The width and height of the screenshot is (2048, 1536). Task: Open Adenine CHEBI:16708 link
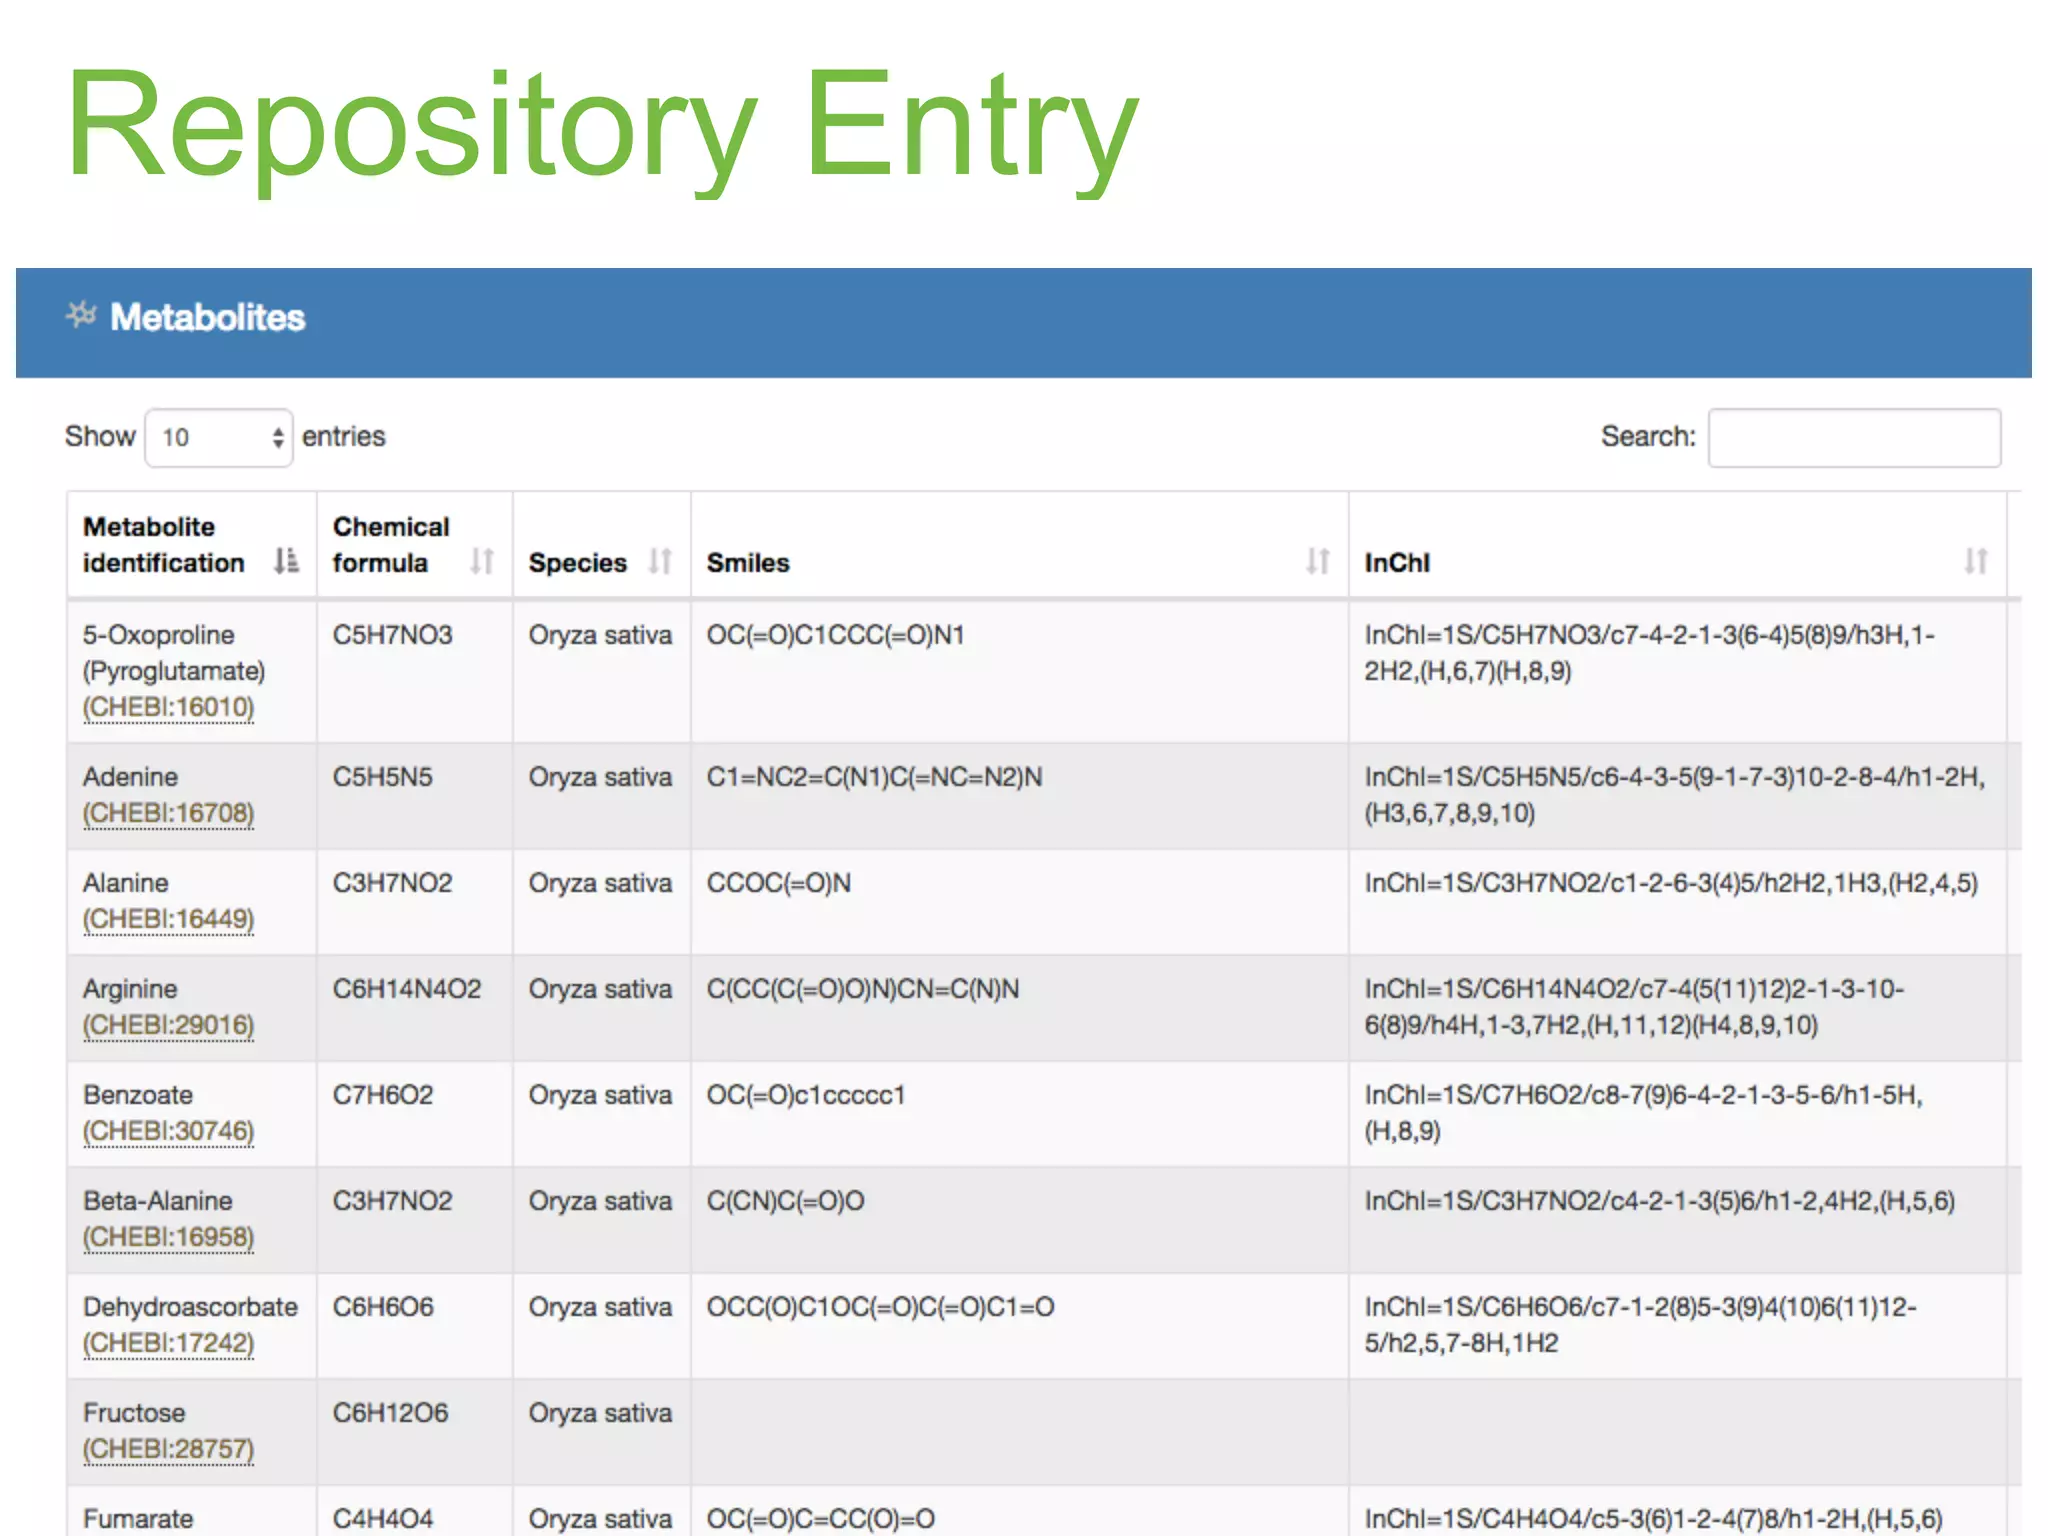pyautogui.click(x=168, y=813)
